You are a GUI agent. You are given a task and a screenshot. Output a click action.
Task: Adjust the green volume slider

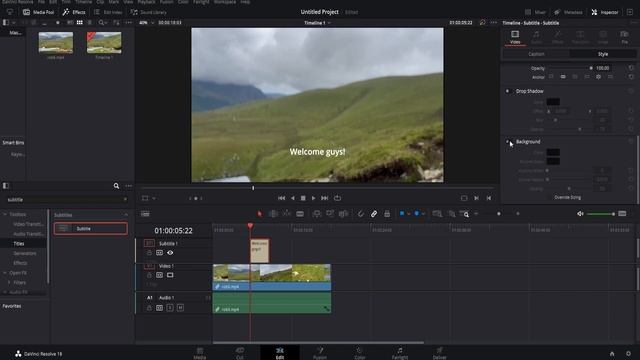(x=600, y=214)
